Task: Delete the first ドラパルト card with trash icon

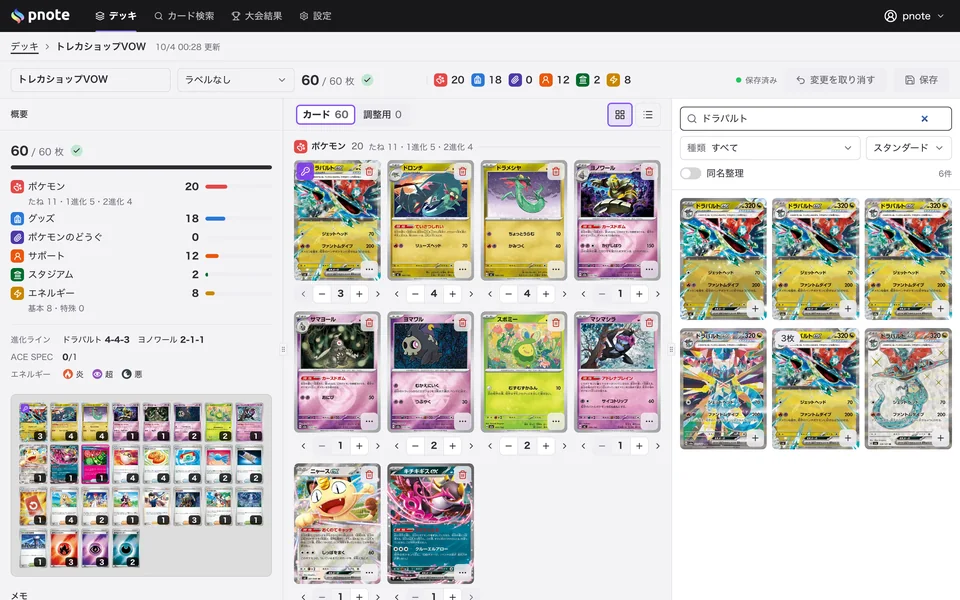Action: tap(369, 171)
